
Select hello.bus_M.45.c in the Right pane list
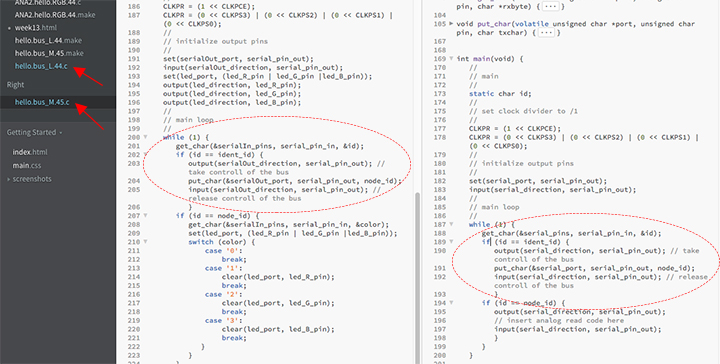42,102
